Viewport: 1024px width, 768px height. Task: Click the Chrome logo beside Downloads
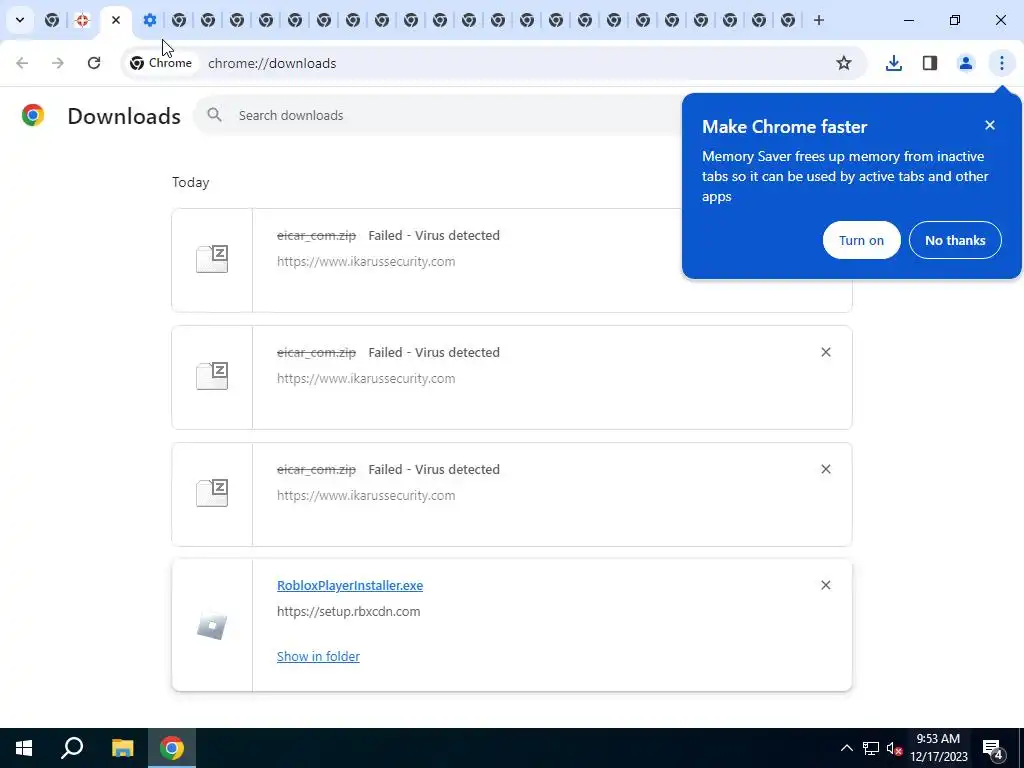click(33, 115)
